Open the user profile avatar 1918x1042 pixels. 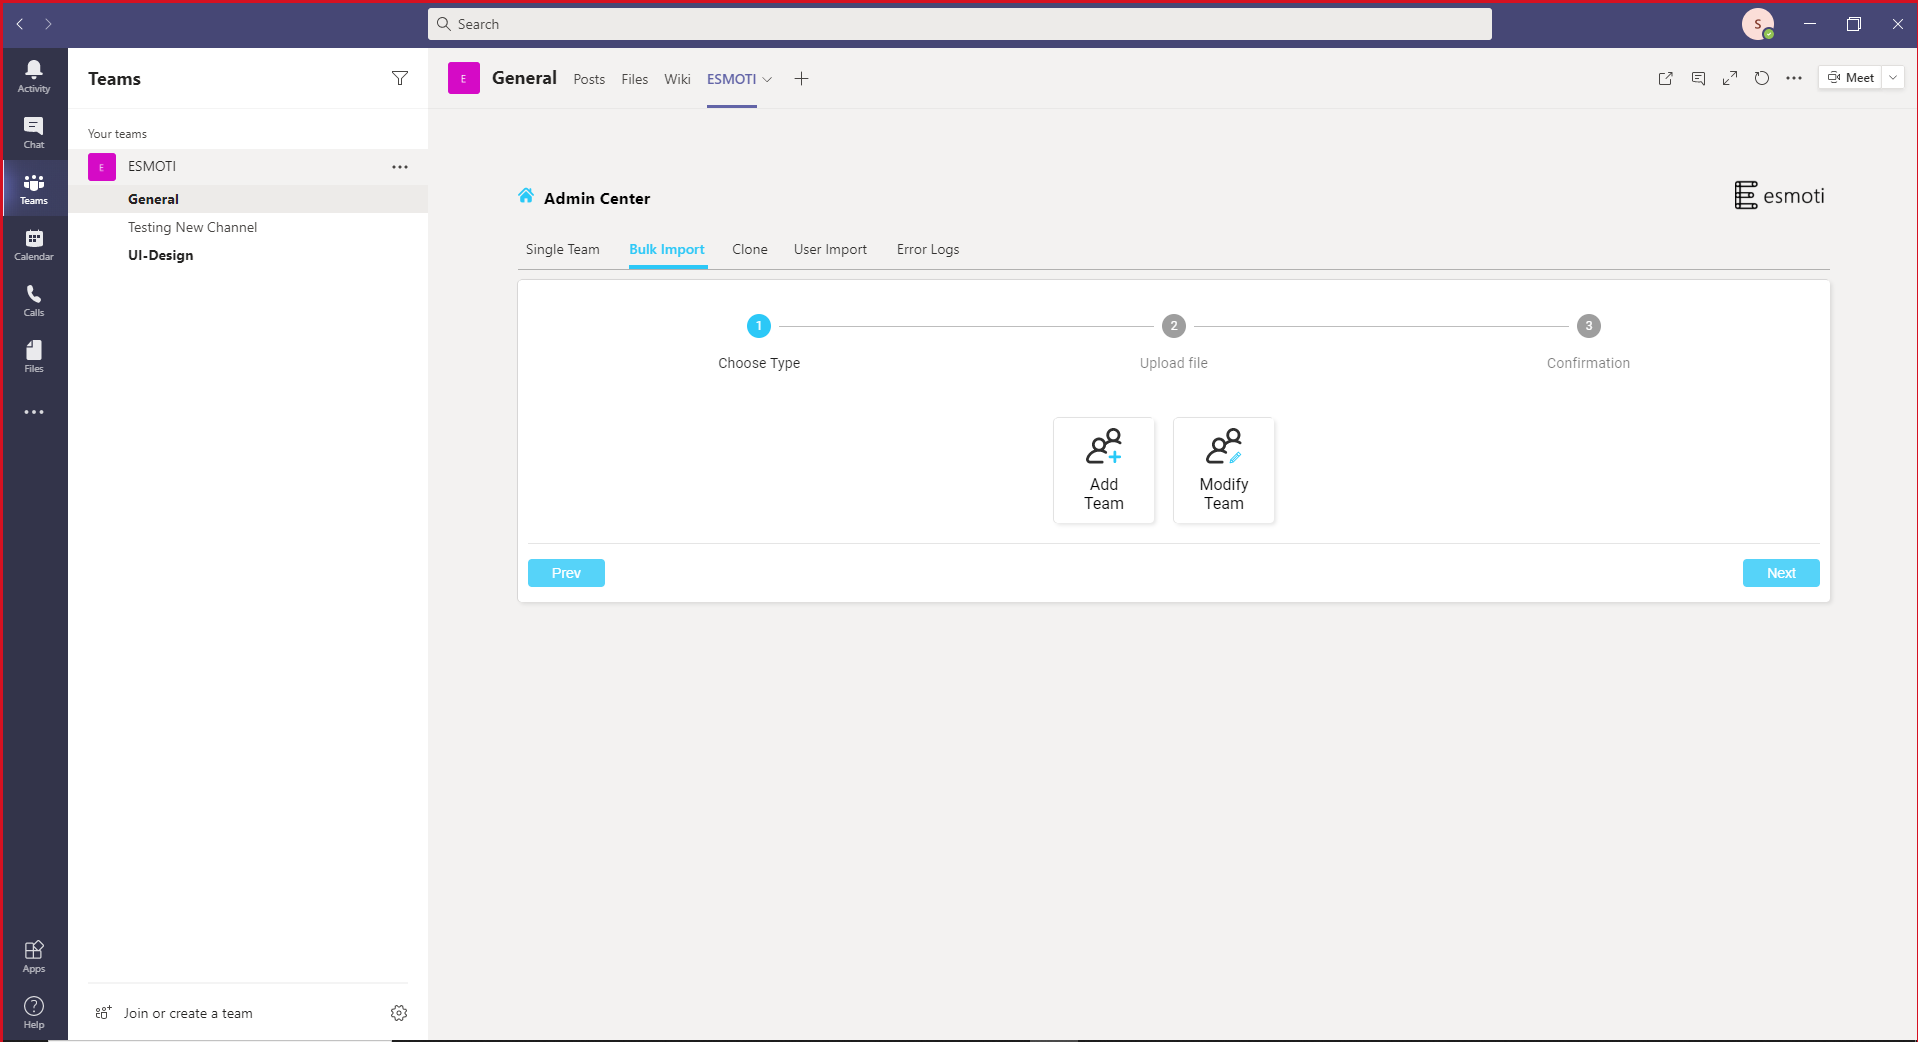(1758, 24)
